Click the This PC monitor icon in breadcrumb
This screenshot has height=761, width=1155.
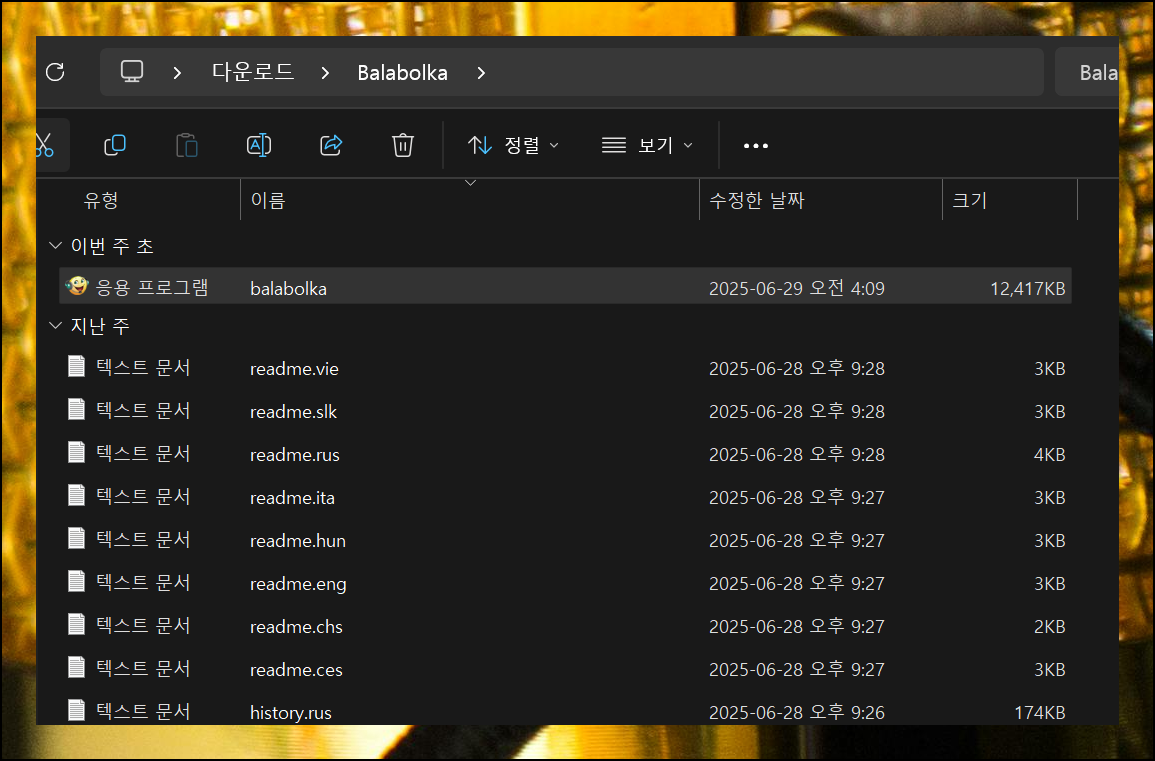132,71
